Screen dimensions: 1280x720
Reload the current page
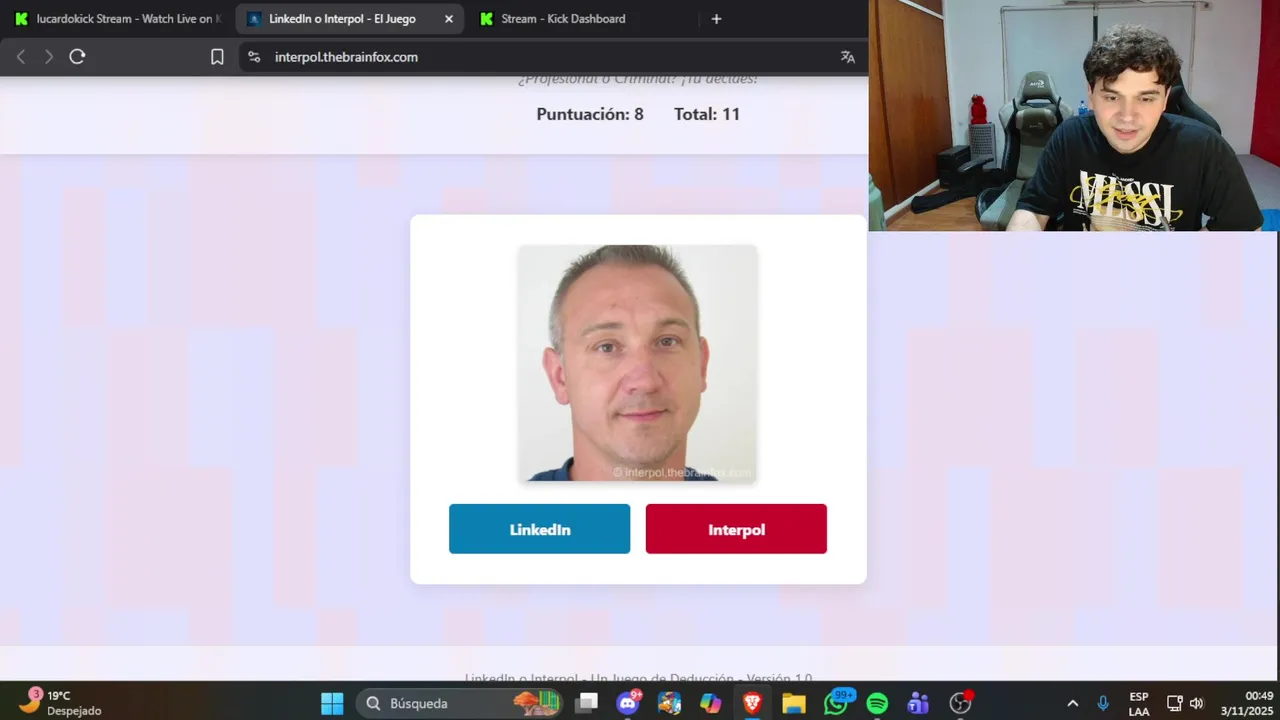pyautogui.click(x=77, y=57)
